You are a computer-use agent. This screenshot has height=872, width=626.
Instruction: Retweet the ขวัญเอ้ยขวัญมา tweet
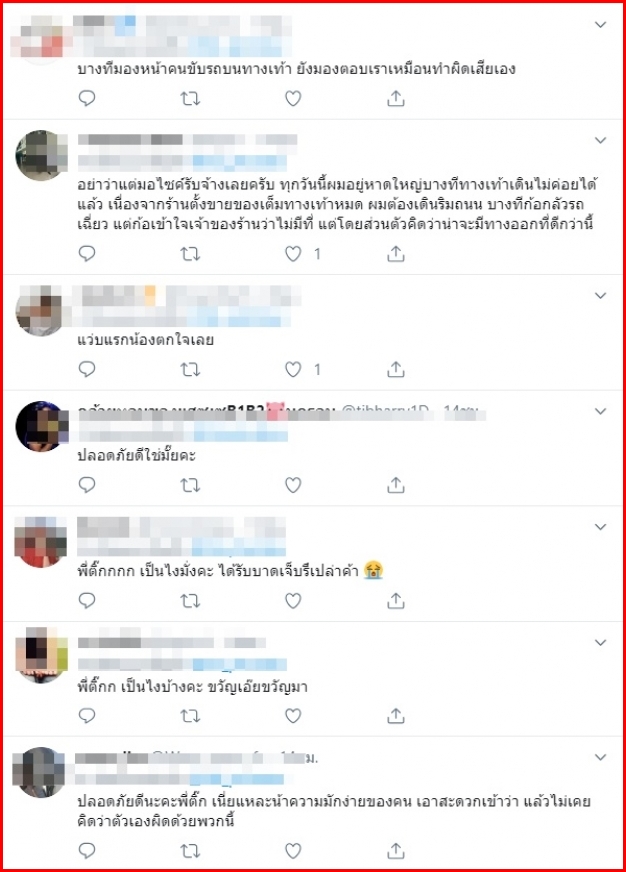pyautogui.click(x=190, y=716)
